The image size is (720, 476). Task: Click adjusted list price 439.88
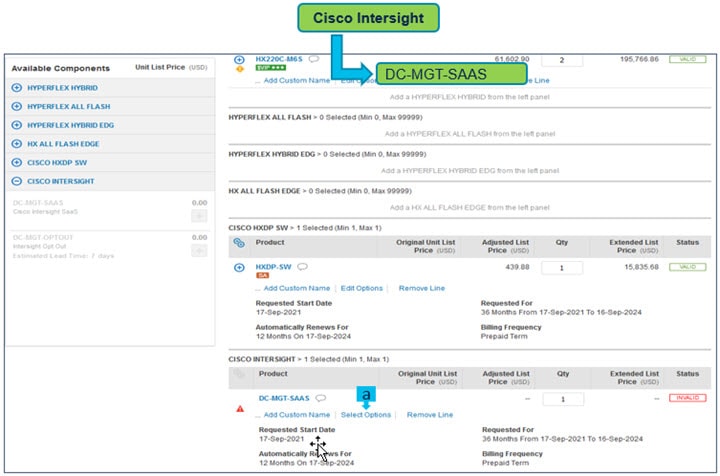click(517, 267)
